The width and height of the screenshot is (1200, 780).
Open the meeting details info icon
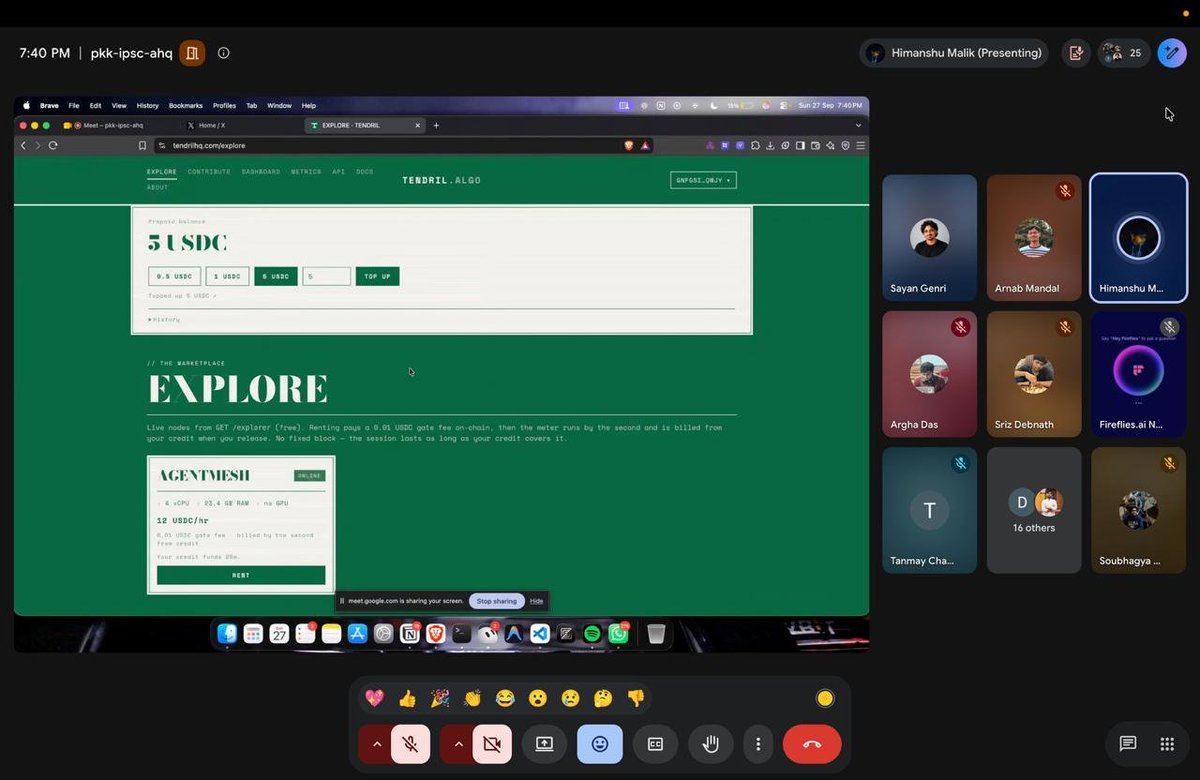pos(223,53)
